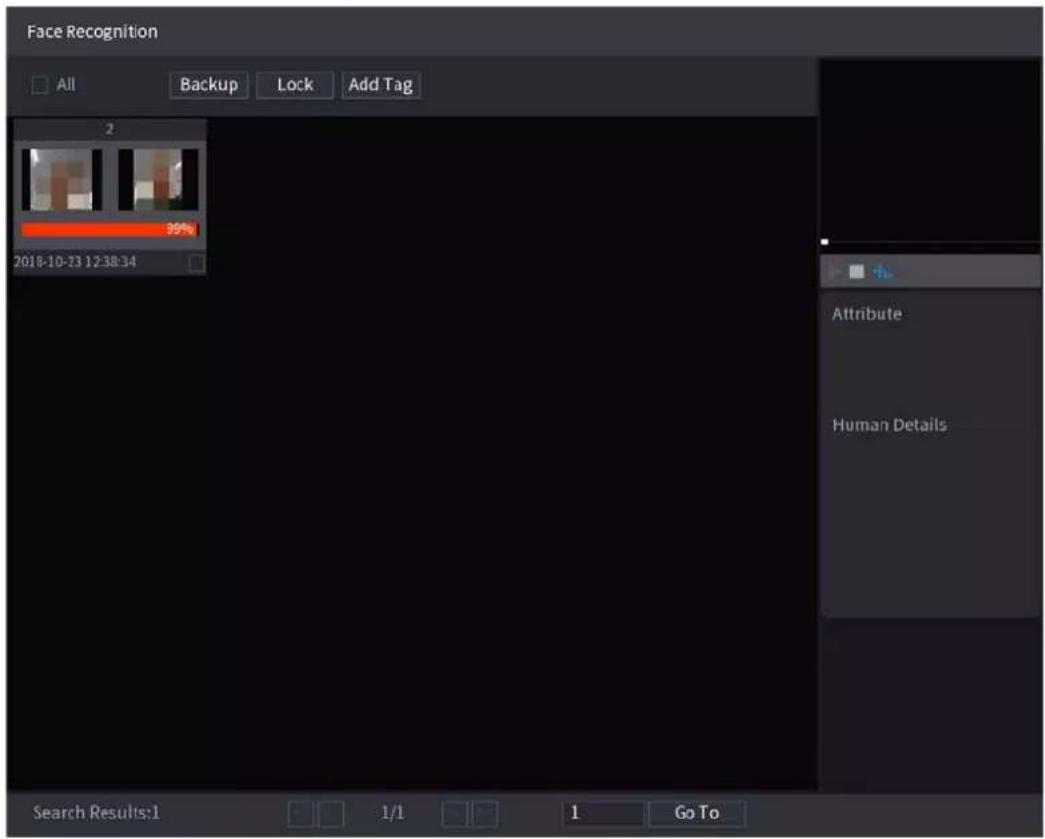Click the channel number 2 header

coord(109,129)
